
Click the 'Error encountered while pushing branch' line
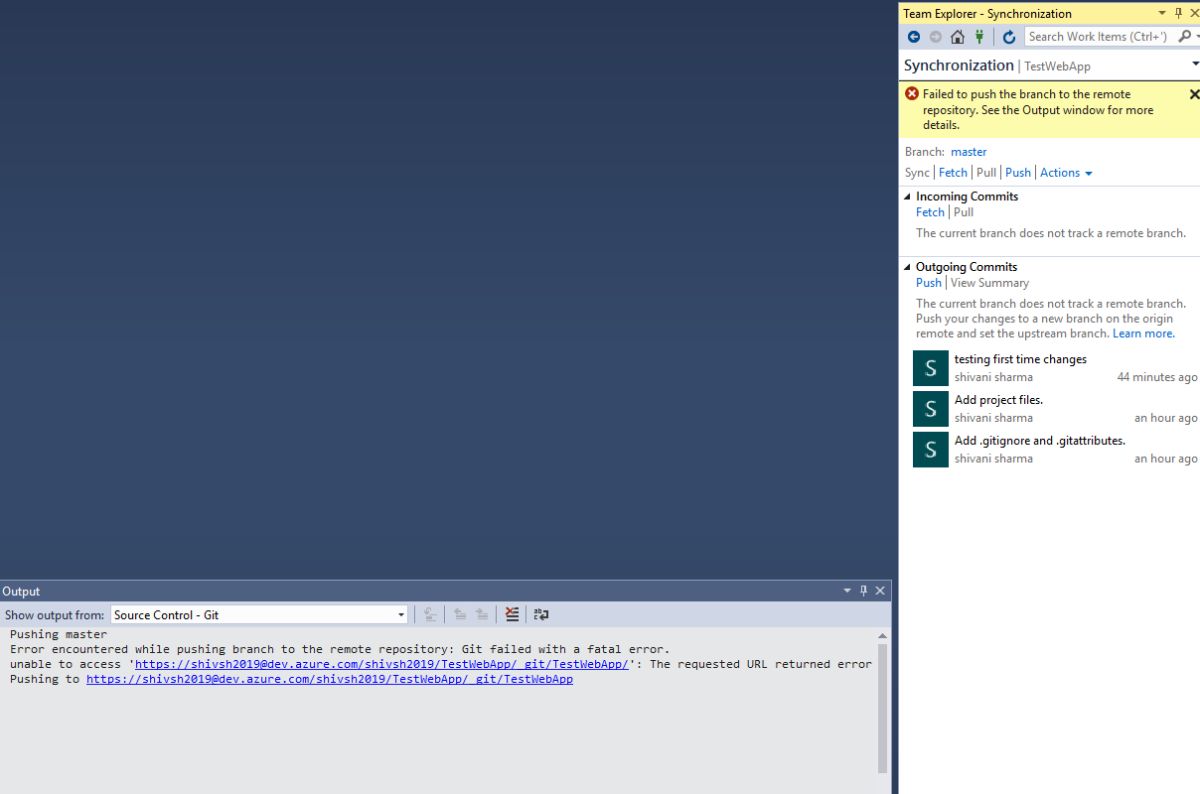click(x=340, y=649)
